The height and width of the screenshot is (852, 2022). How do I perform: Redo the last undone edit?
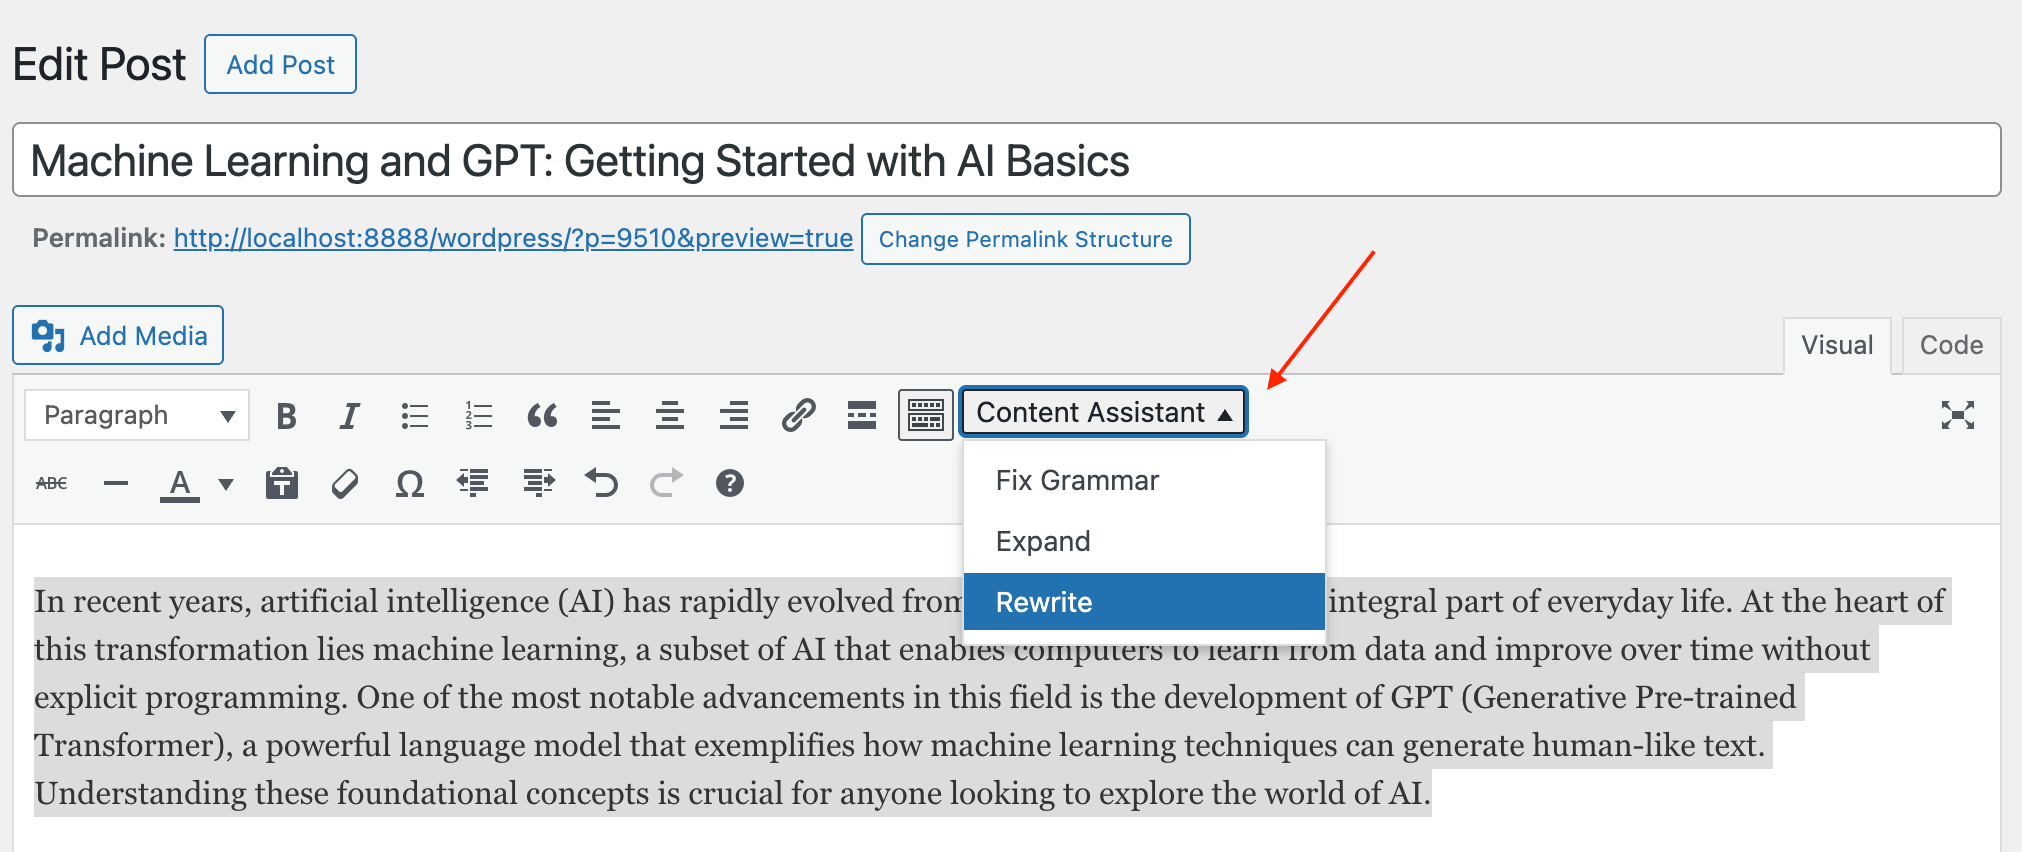666,484
